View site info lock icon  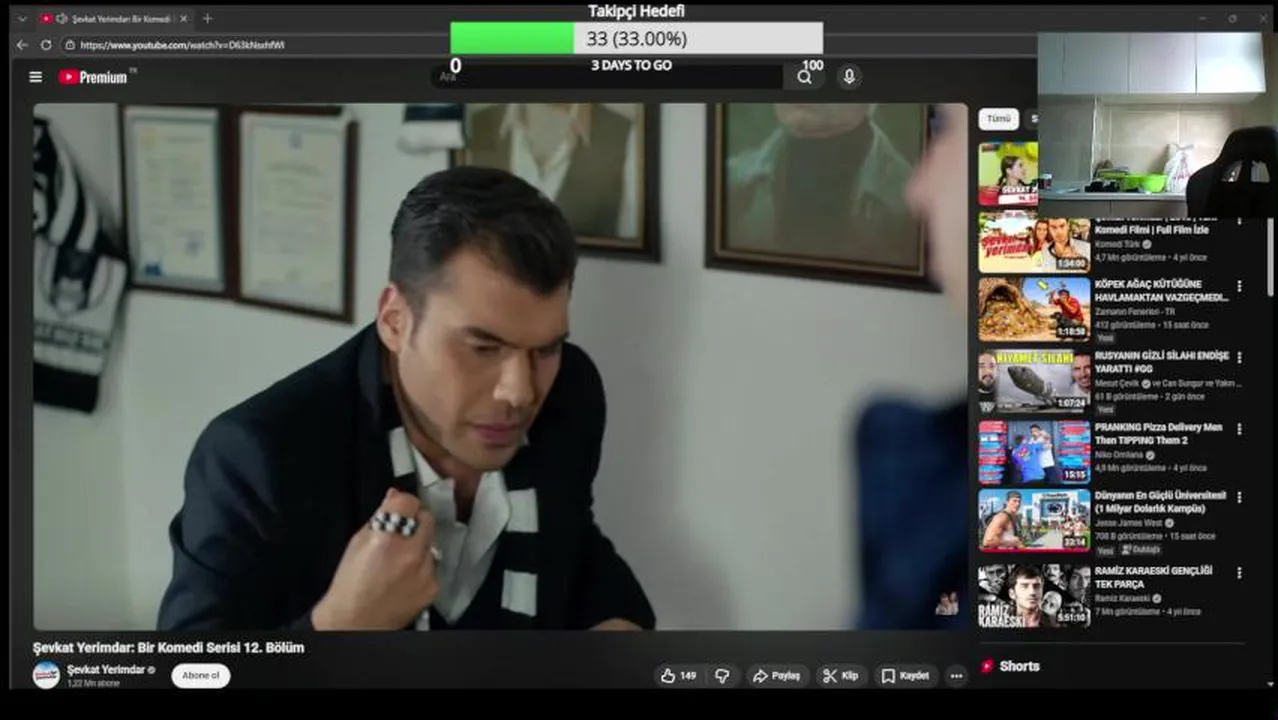(70, 45)
